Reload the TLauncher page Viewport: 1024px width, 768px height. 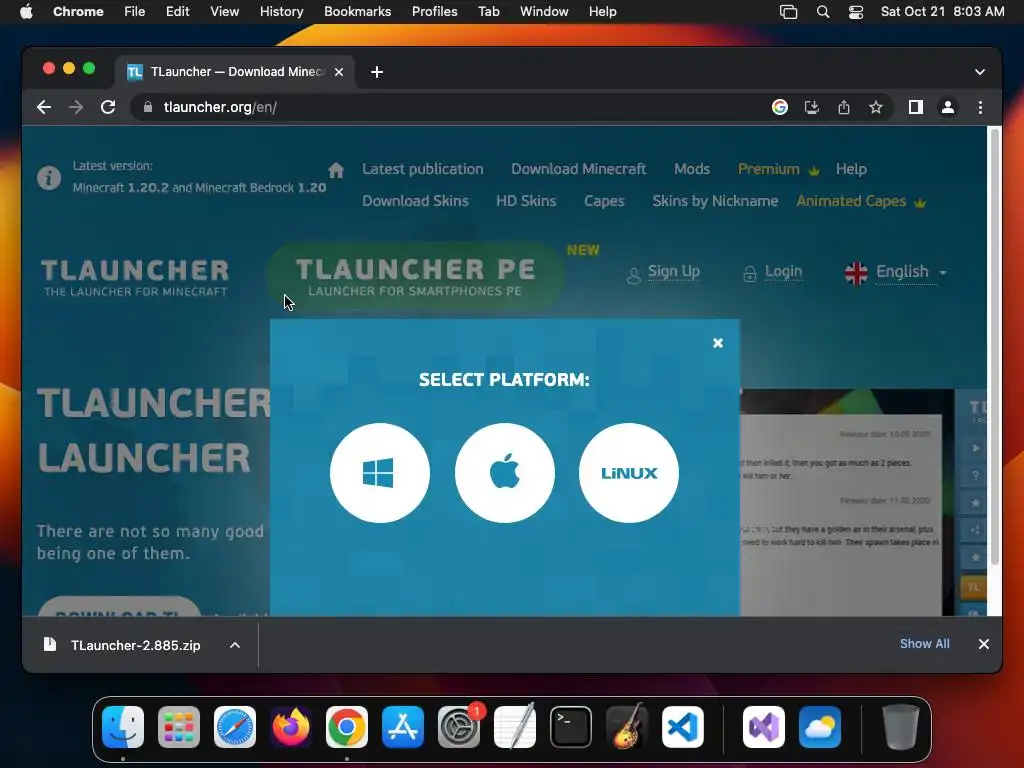(108, 107)
